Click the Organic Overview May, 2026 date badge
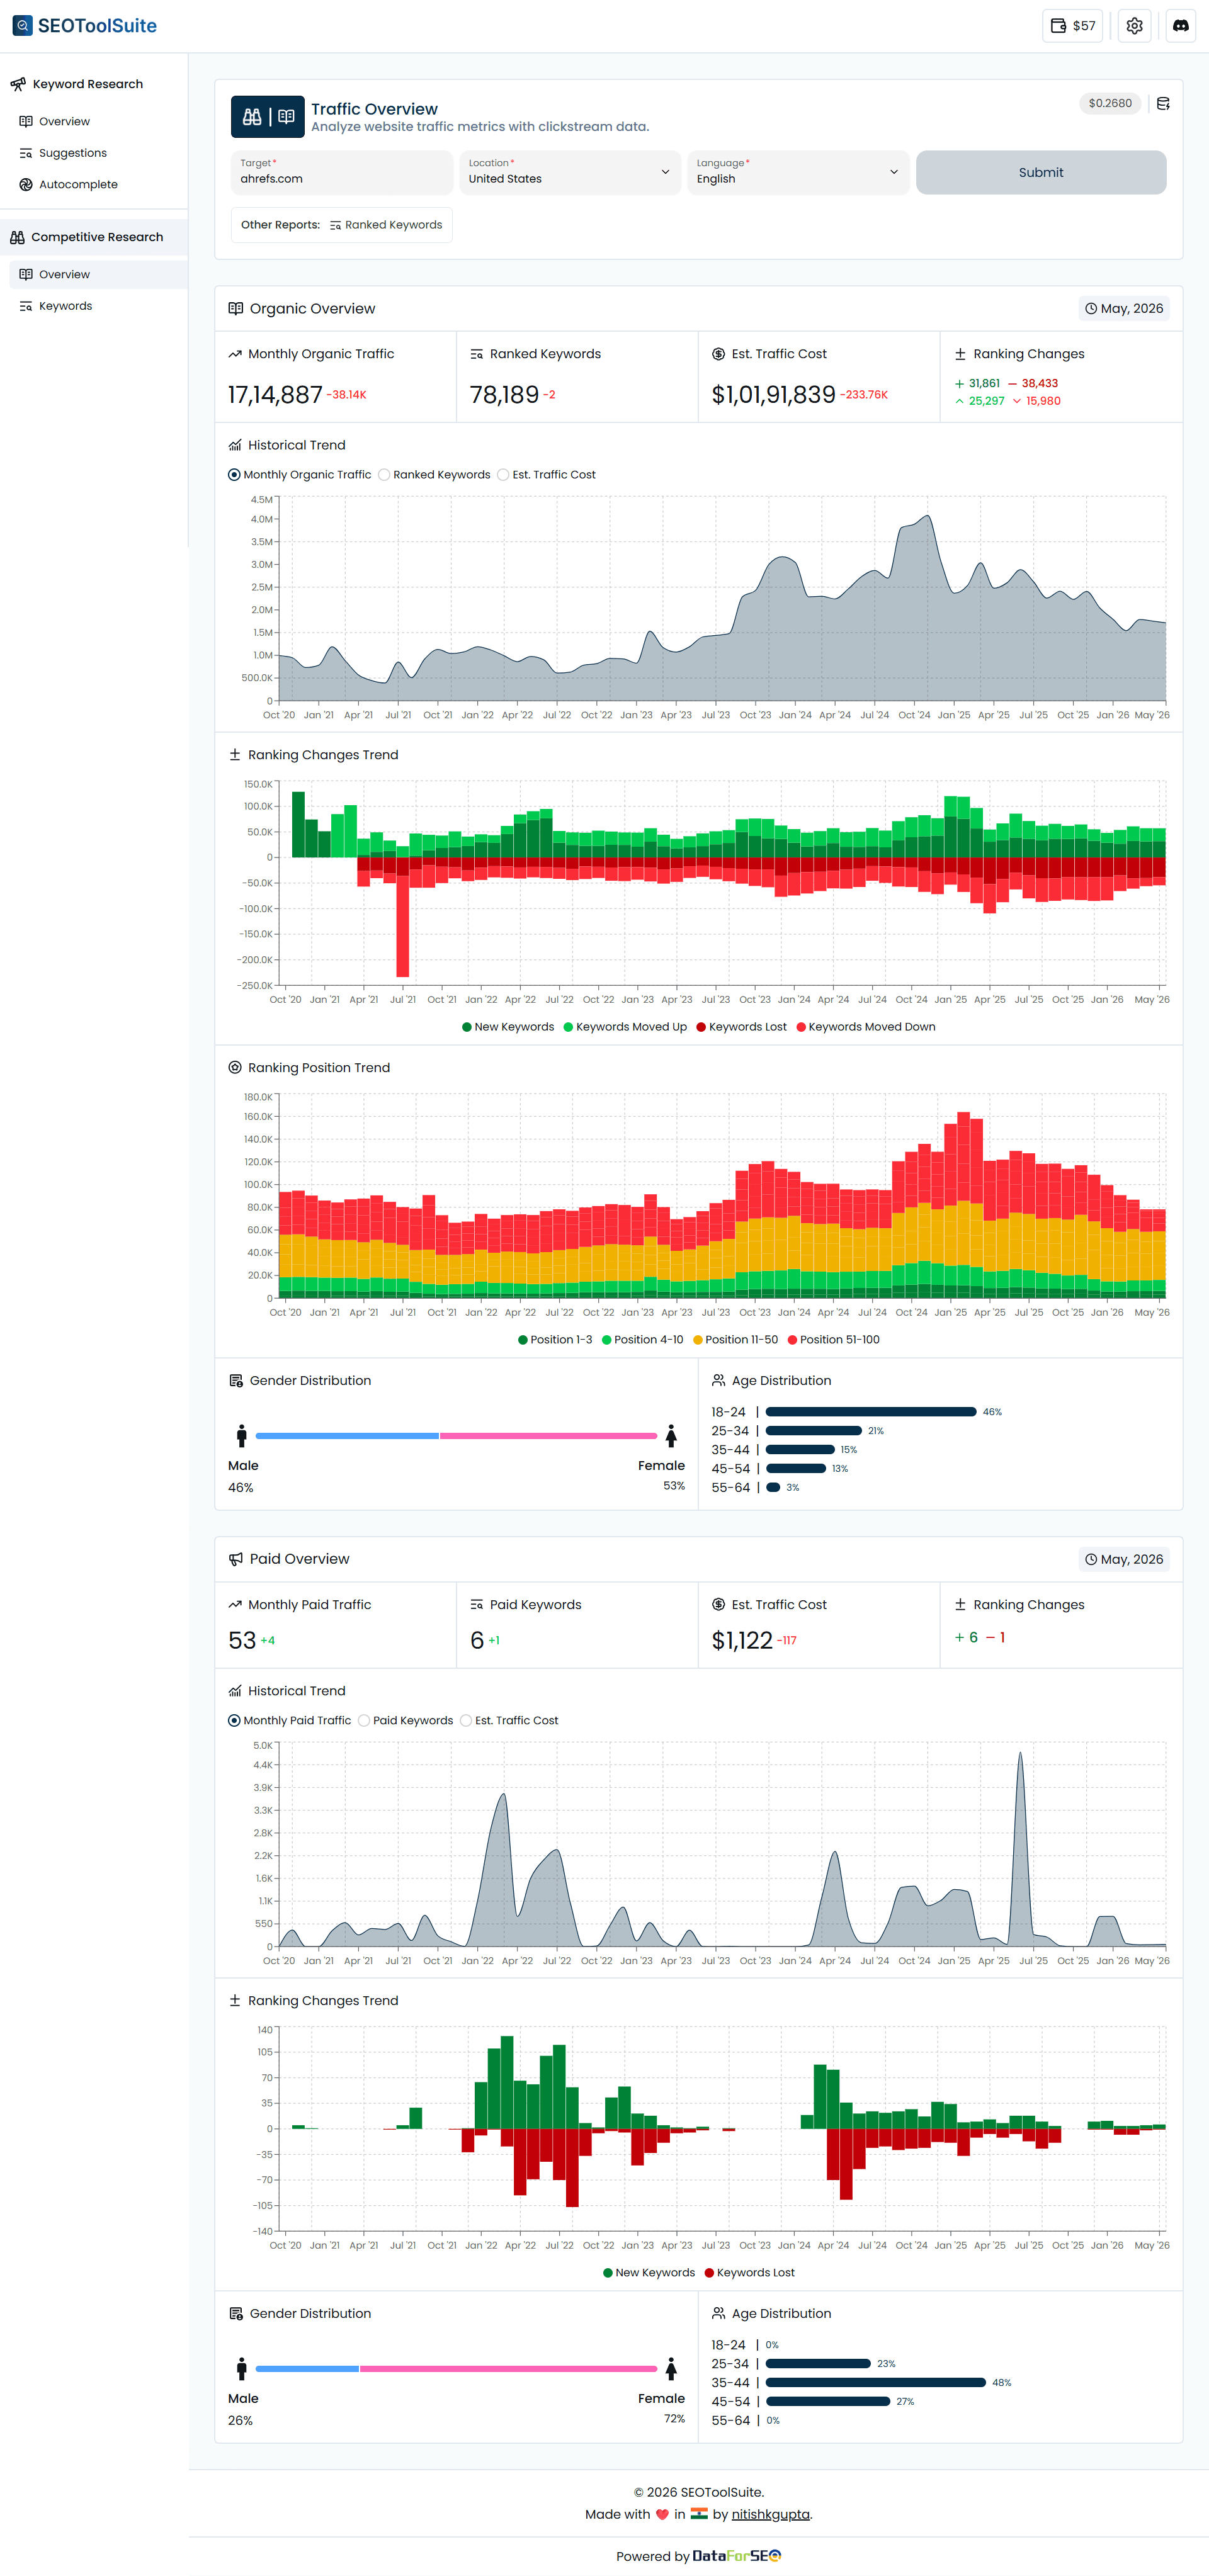This screenshot has height=2576, width=1209. (1124, 309)
